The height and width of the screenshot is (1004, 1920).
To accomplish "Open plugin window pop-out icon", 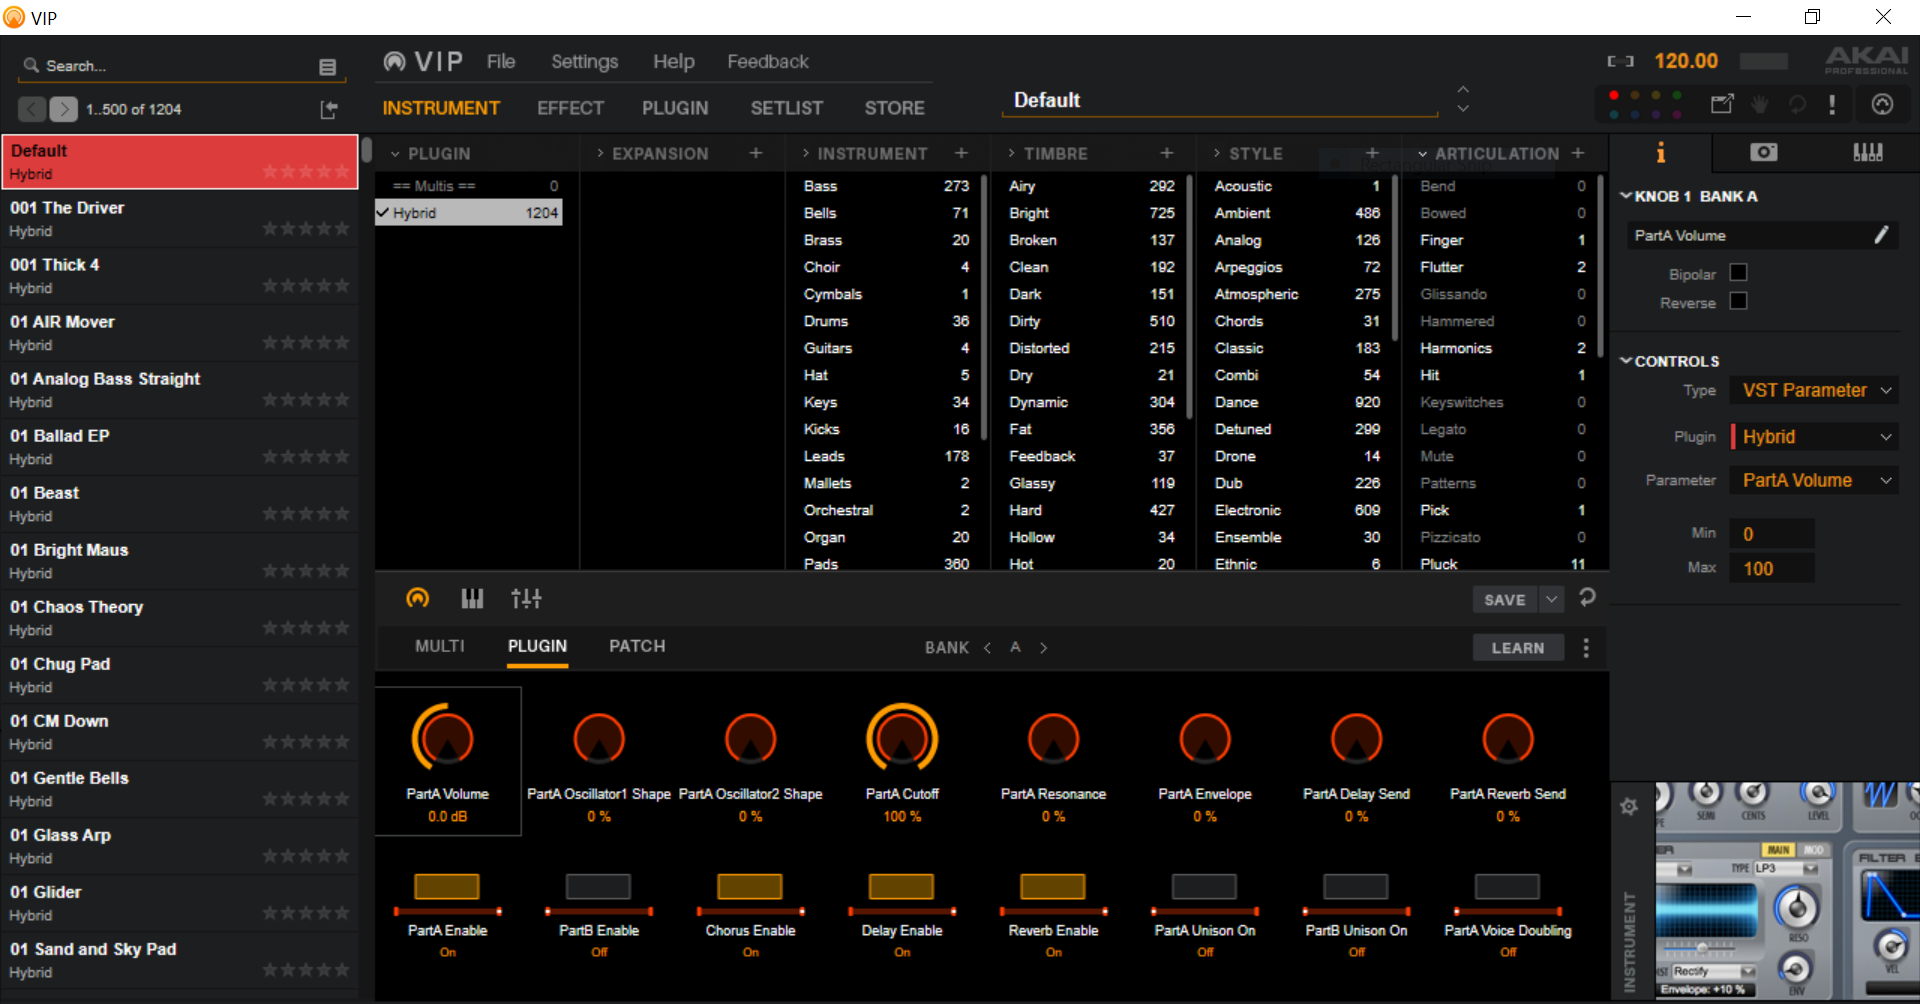I will tap(1722, 104).
